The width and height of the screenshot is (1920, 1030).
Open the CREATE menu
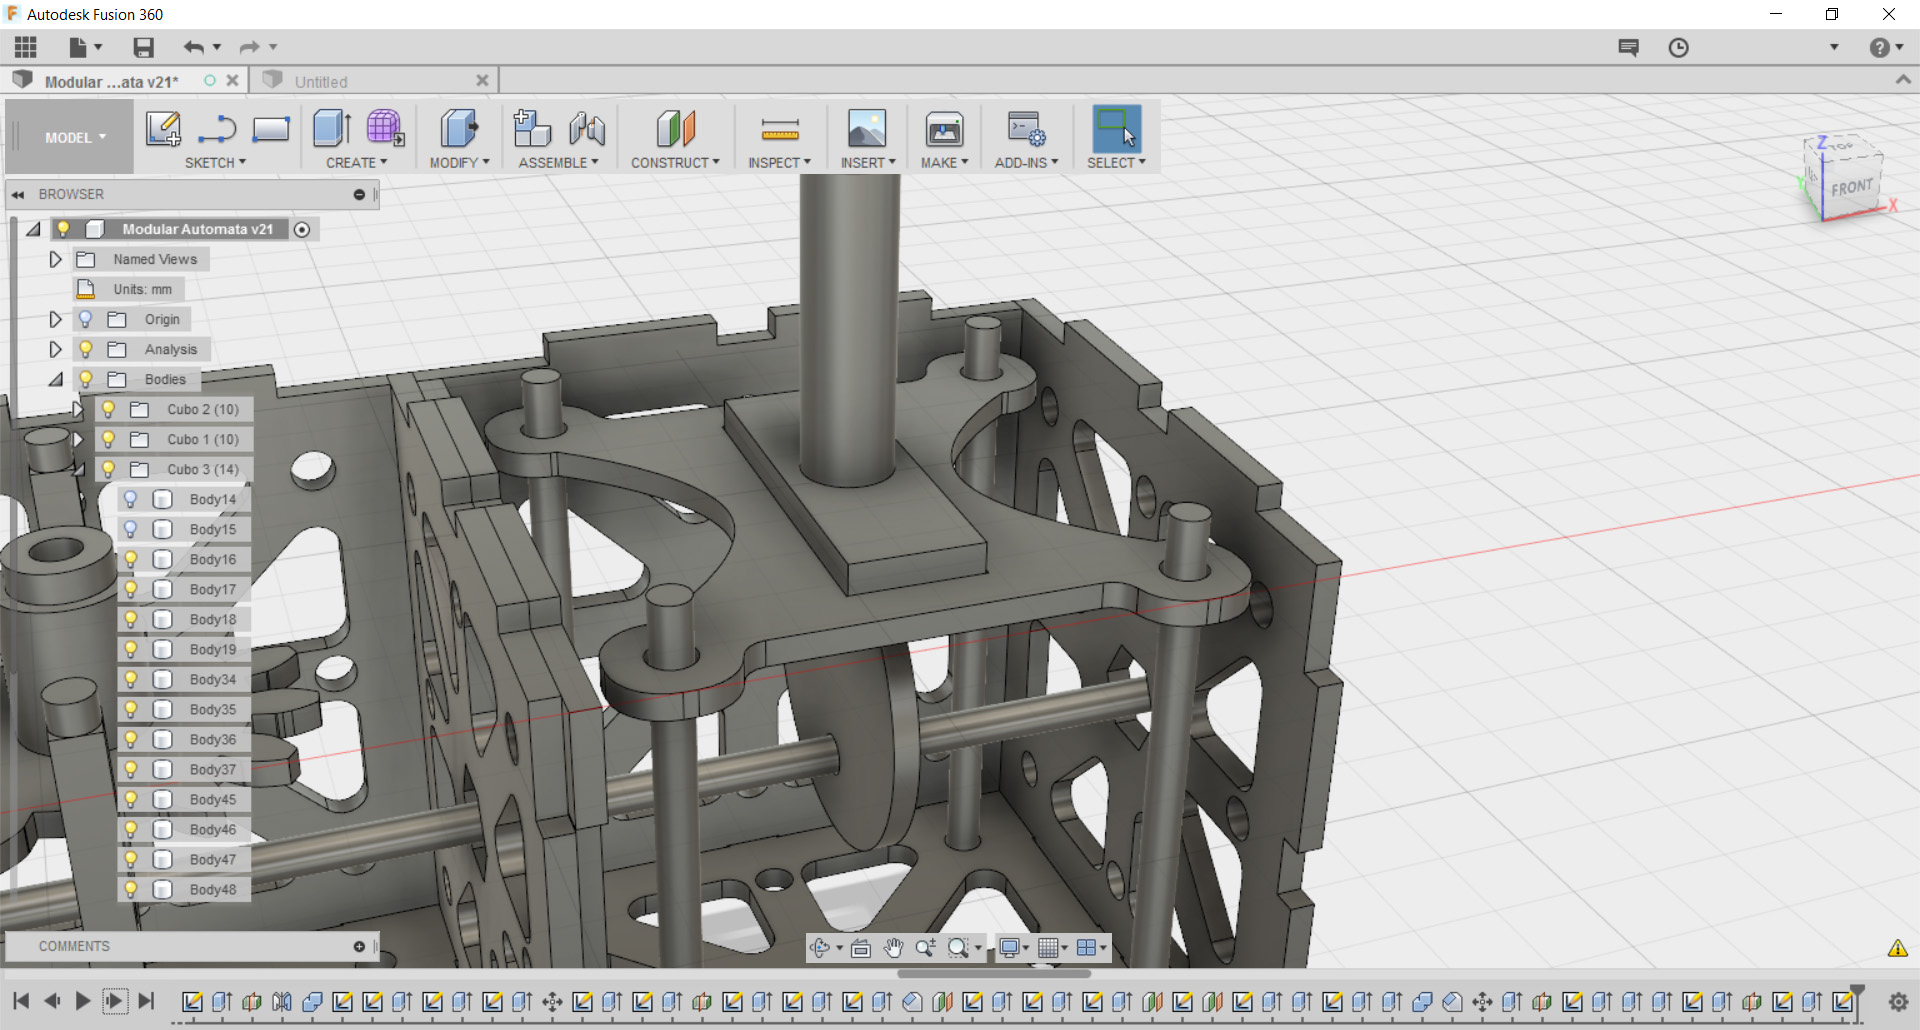(x=356, y=162)
